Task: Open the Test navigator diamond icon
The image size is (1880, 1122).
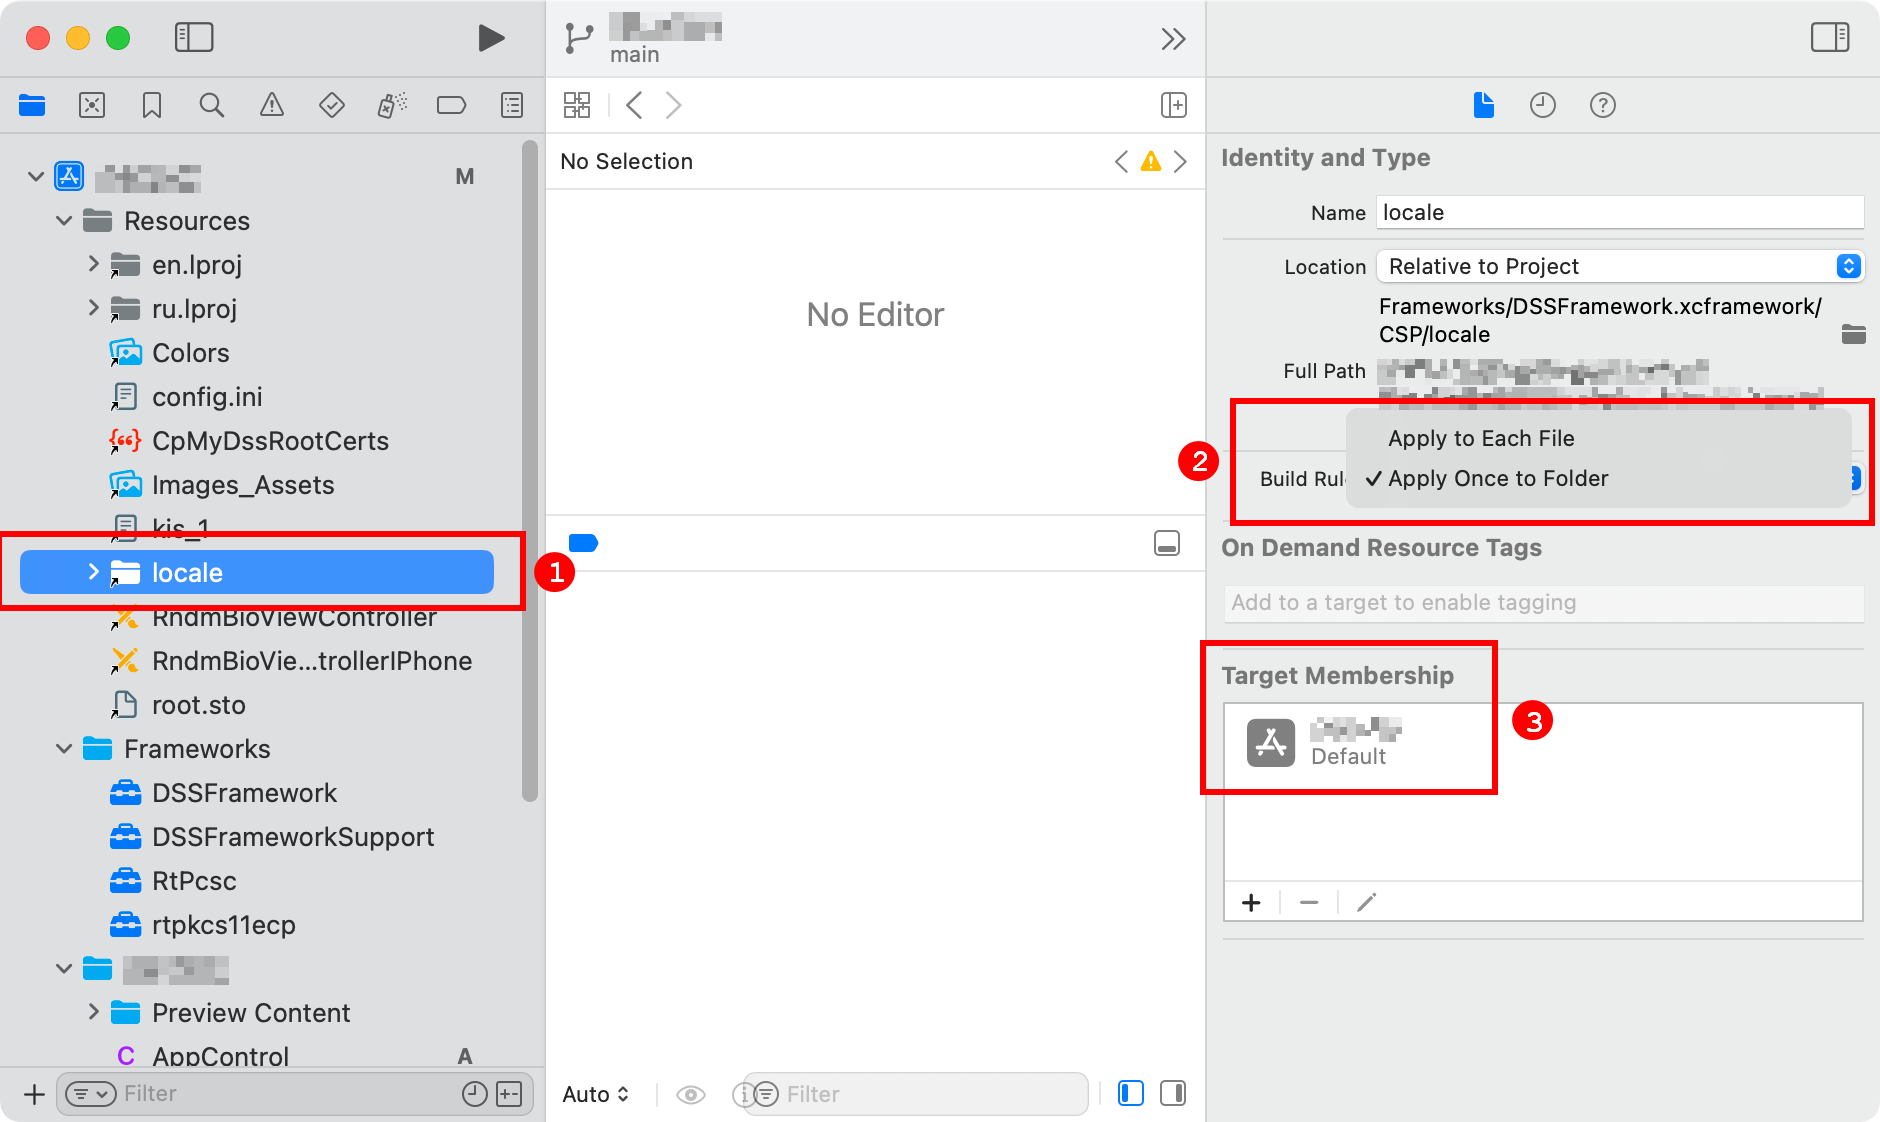Action: 331,105
